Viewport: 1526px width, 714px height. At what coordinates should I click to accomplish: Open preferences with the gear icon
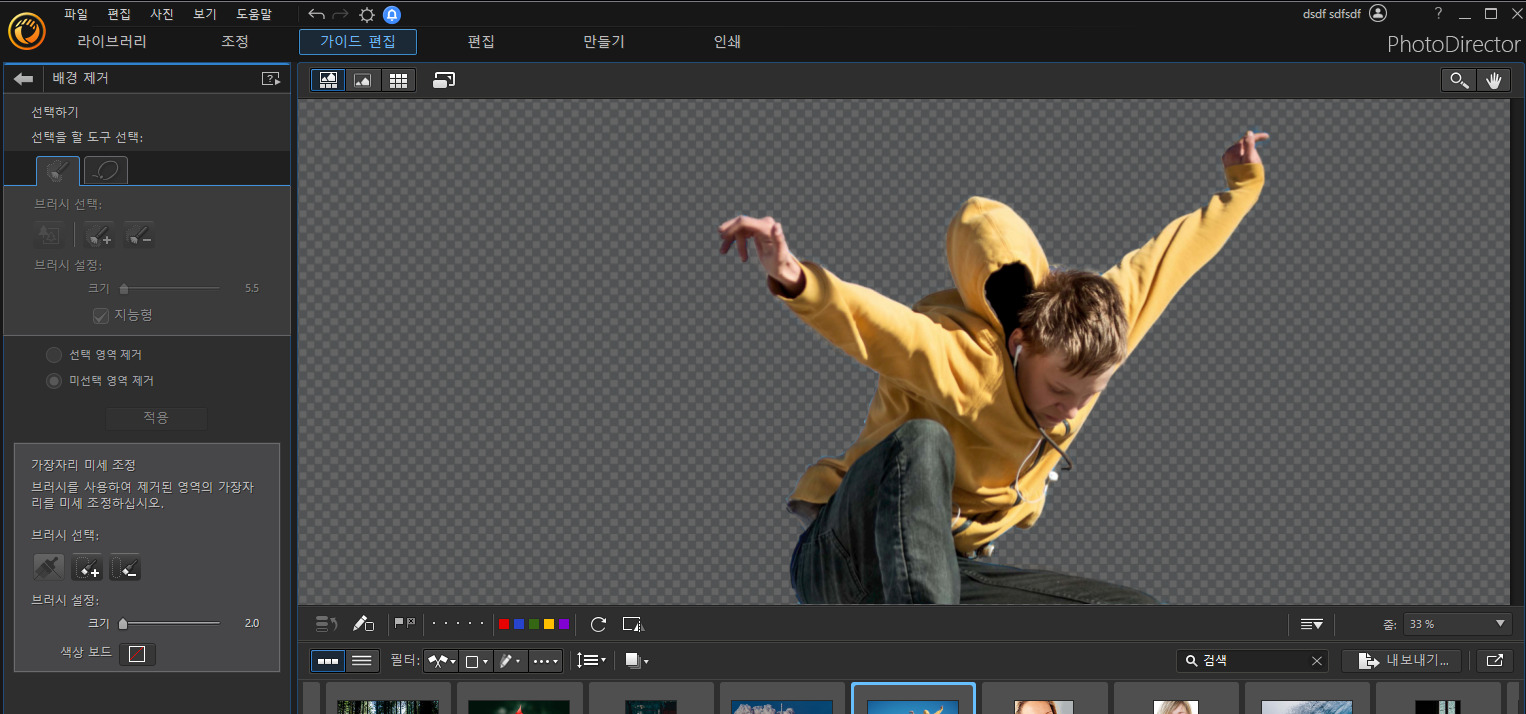367,14
